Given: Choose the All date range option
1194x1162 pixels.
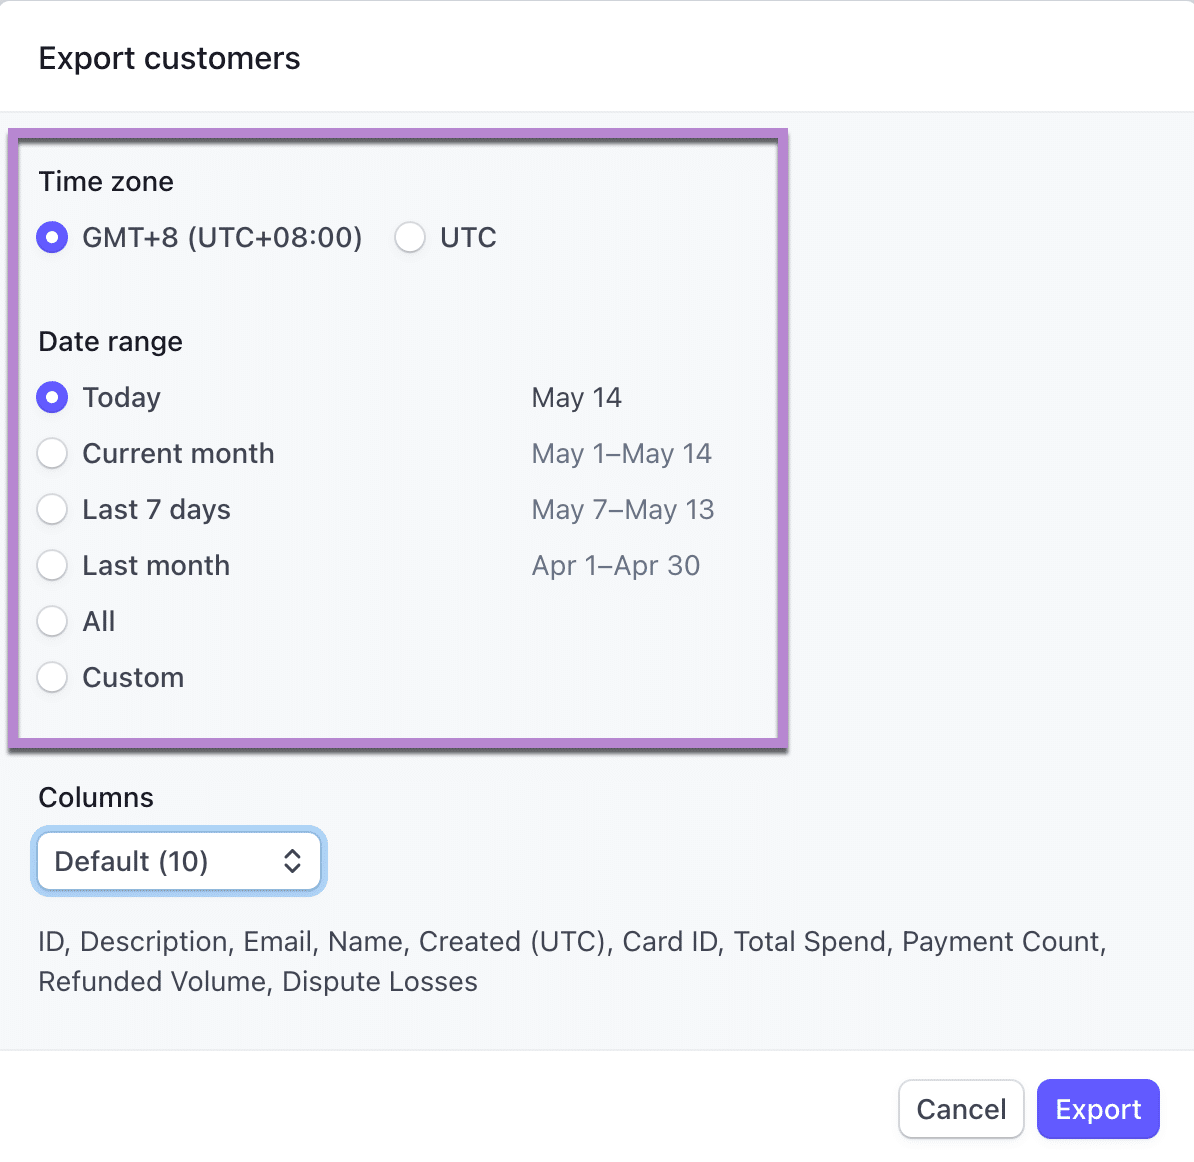Looking at the screenshot, I should coord(52,621).
